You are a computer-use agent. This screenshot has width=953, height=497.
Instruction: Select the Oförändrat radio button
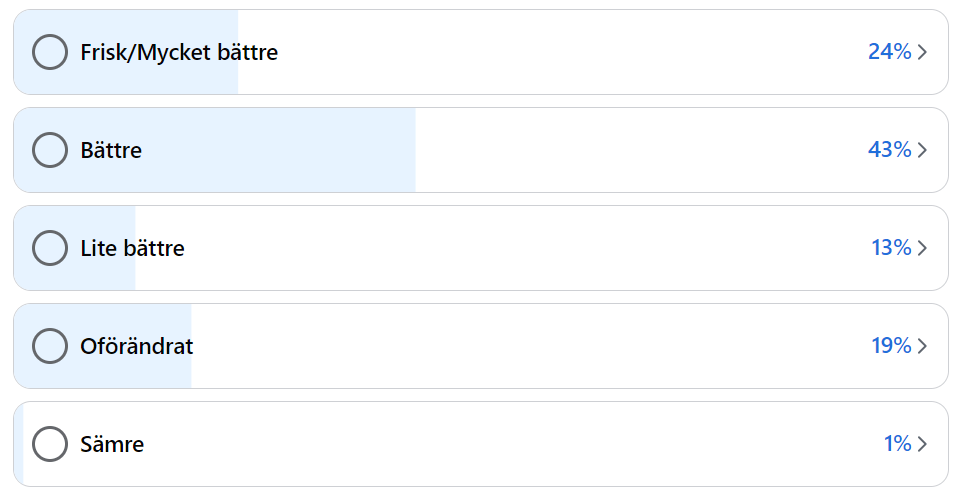click(x=50, y=346)
